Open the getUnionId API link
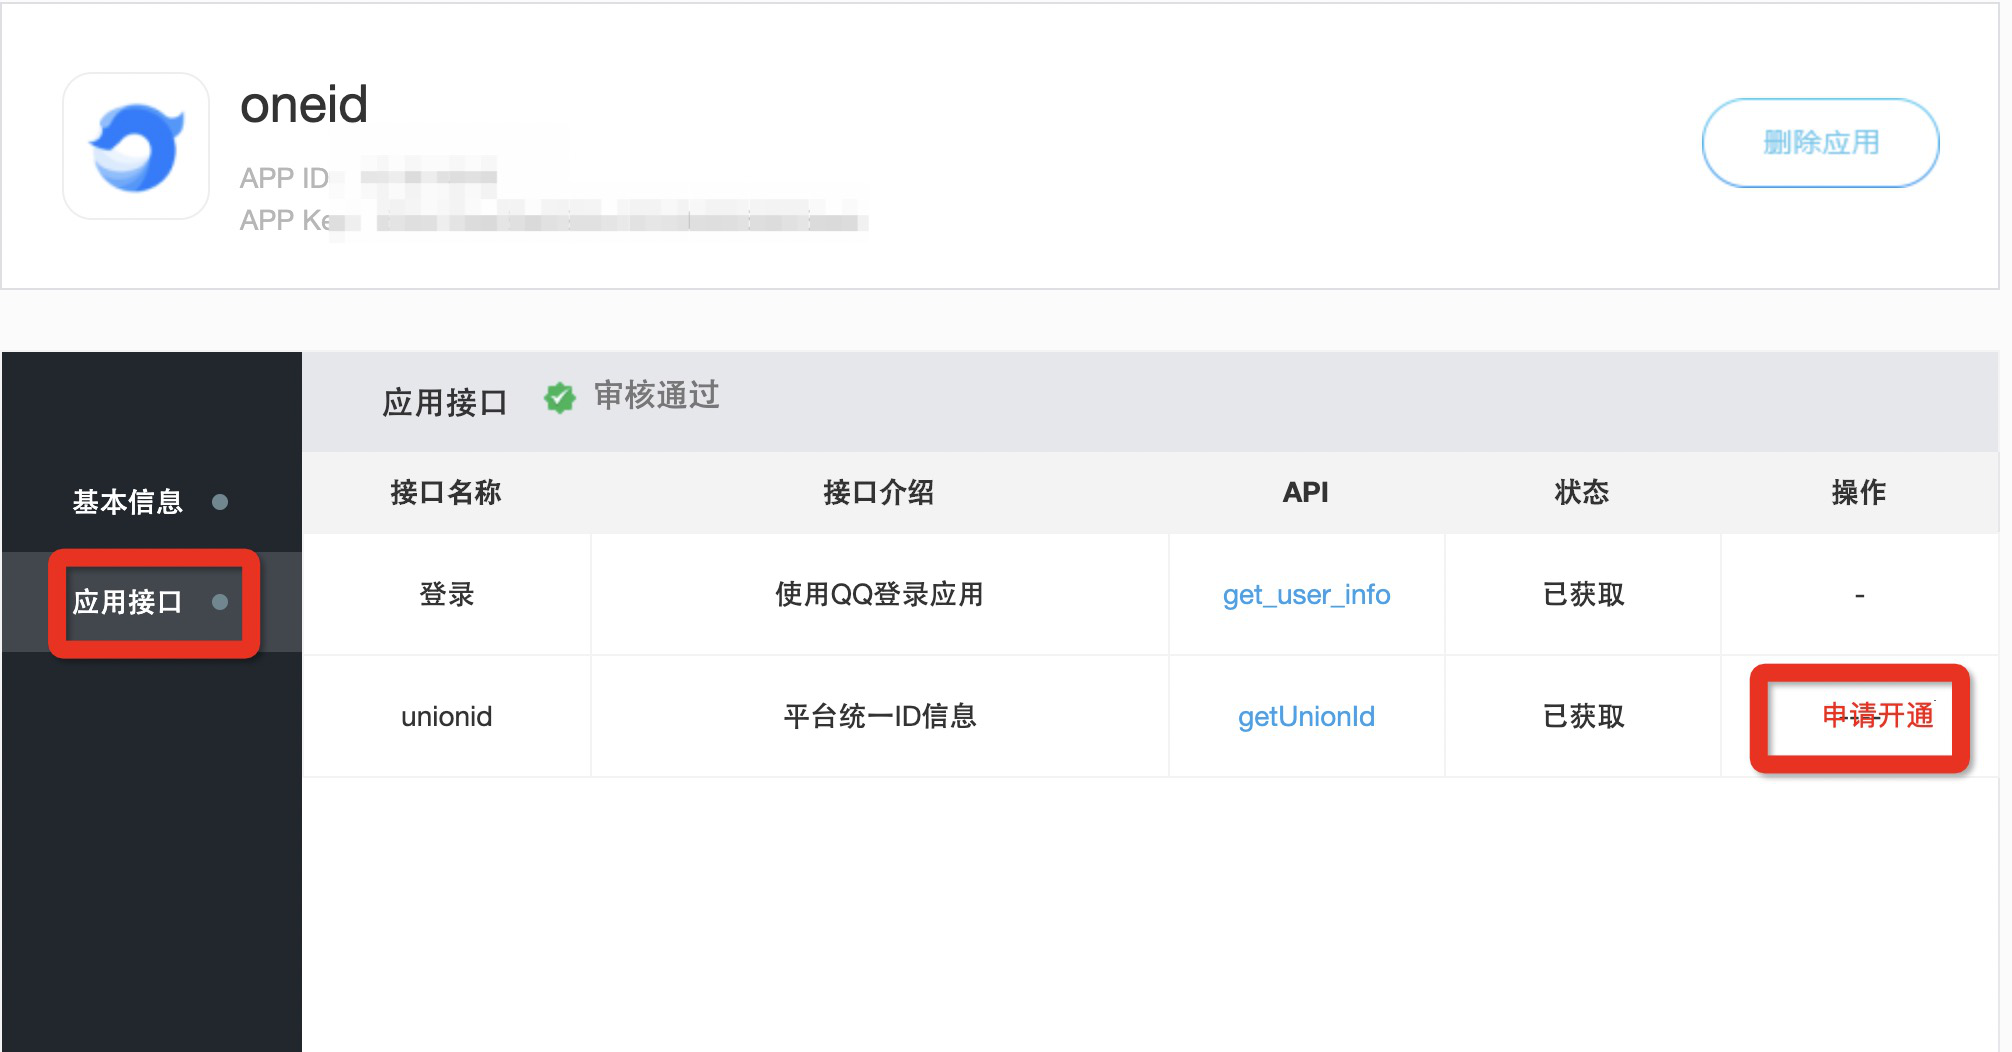The width and height of the screenshot is (2012, 1052). 1305,716
